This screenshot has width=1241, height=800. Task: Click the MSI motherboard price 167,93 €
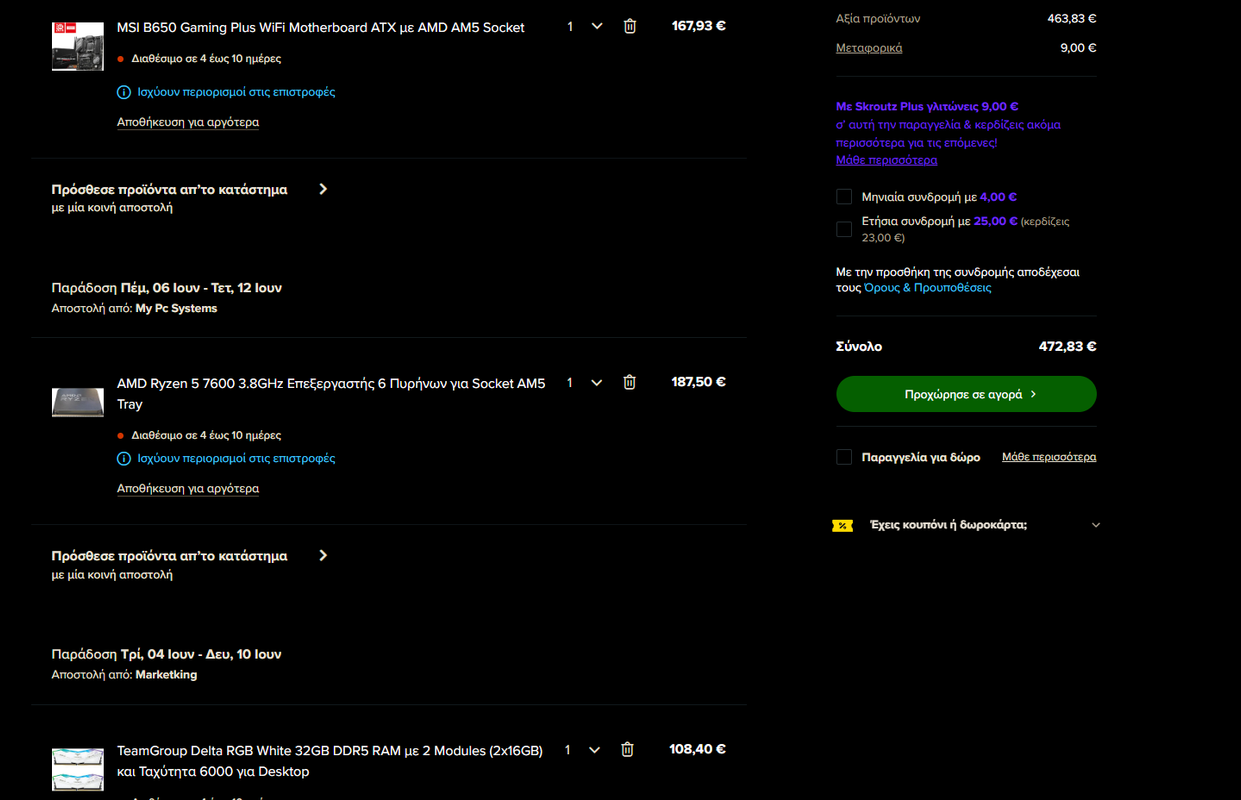[699, 26]
